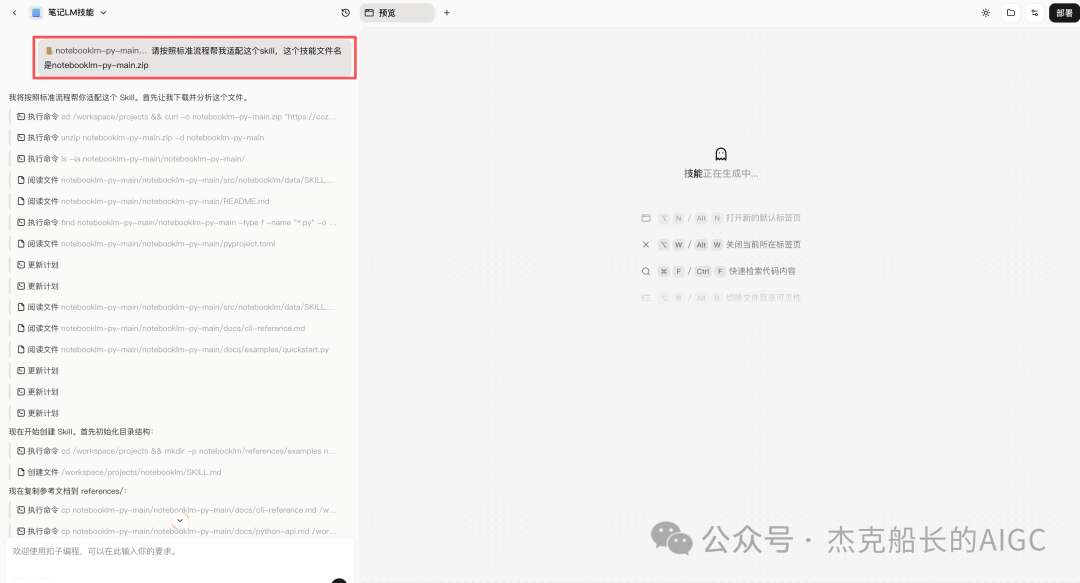1080x583 pixels.
Task: Click file icon of 创建文件 SKILL.md row
Action: click(x=21, y=472)
